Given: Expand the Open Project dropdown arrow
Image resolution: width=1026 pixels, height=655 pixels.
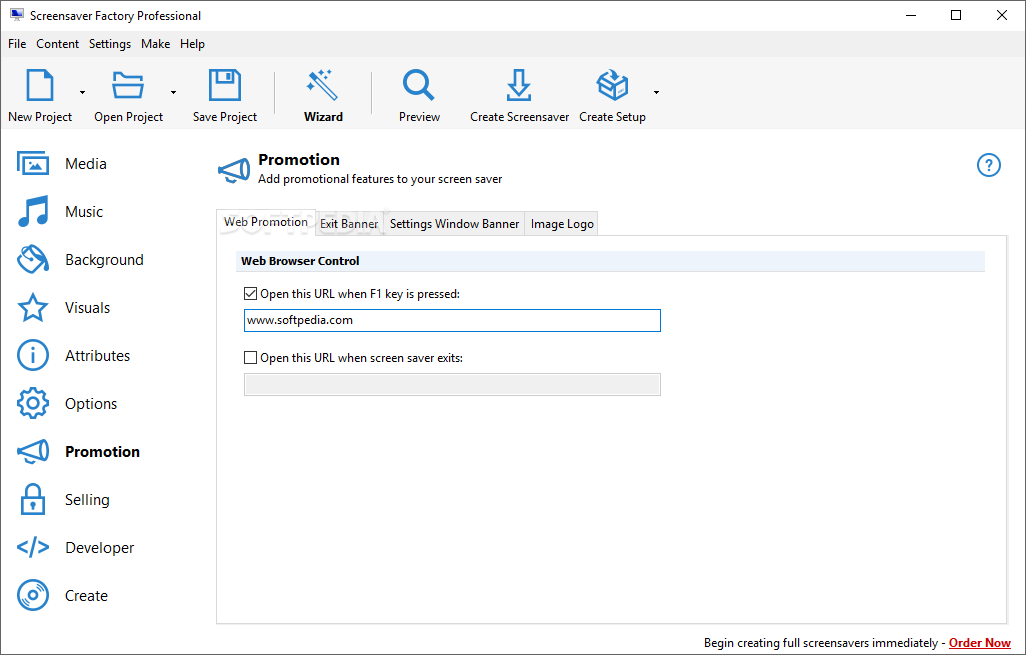Looking at the screenshot, I should click(x=173, y=92).
